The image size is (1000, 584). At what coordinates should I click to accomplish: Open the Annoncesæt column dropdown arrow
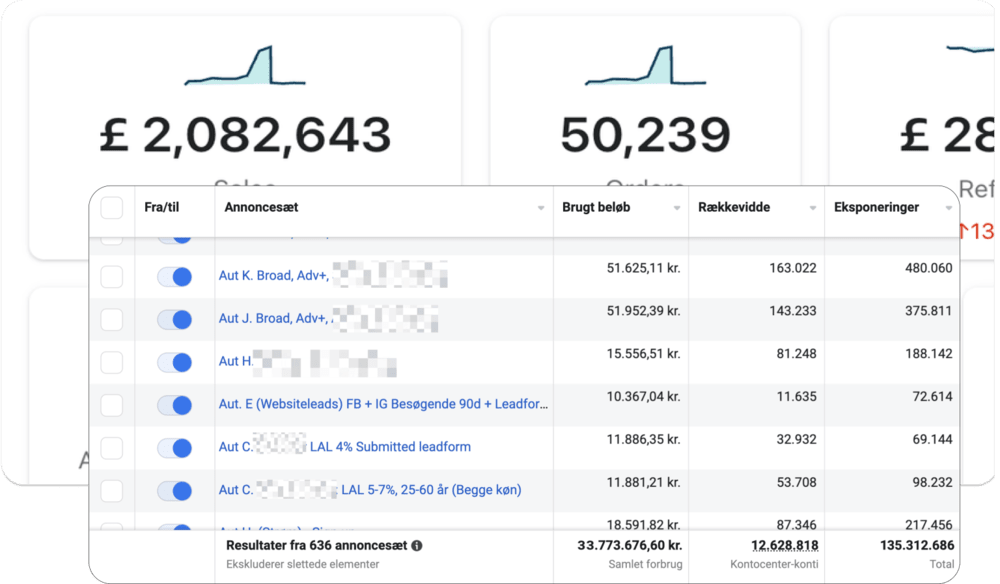point(541,208)
